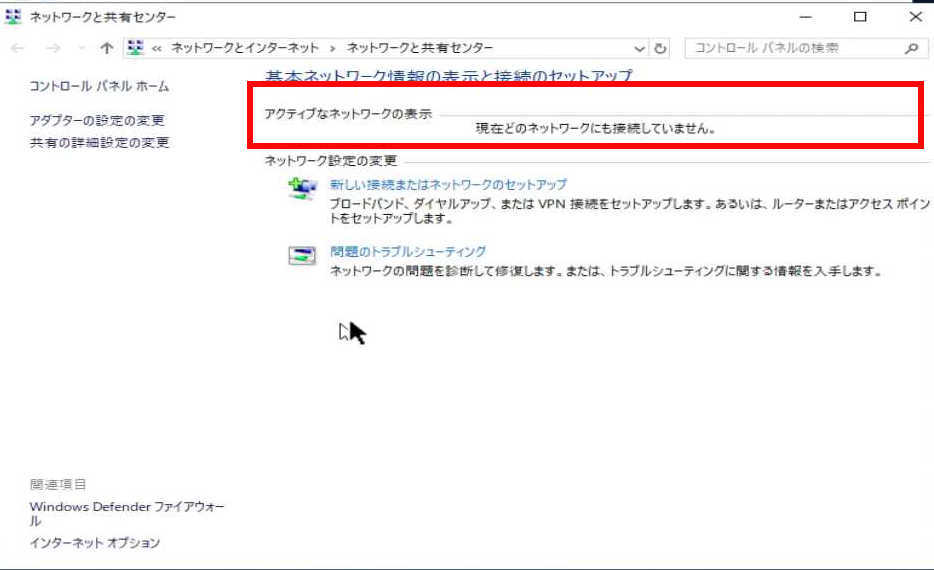Focus the コントロール パネルの検索 box

coord(806,48)
